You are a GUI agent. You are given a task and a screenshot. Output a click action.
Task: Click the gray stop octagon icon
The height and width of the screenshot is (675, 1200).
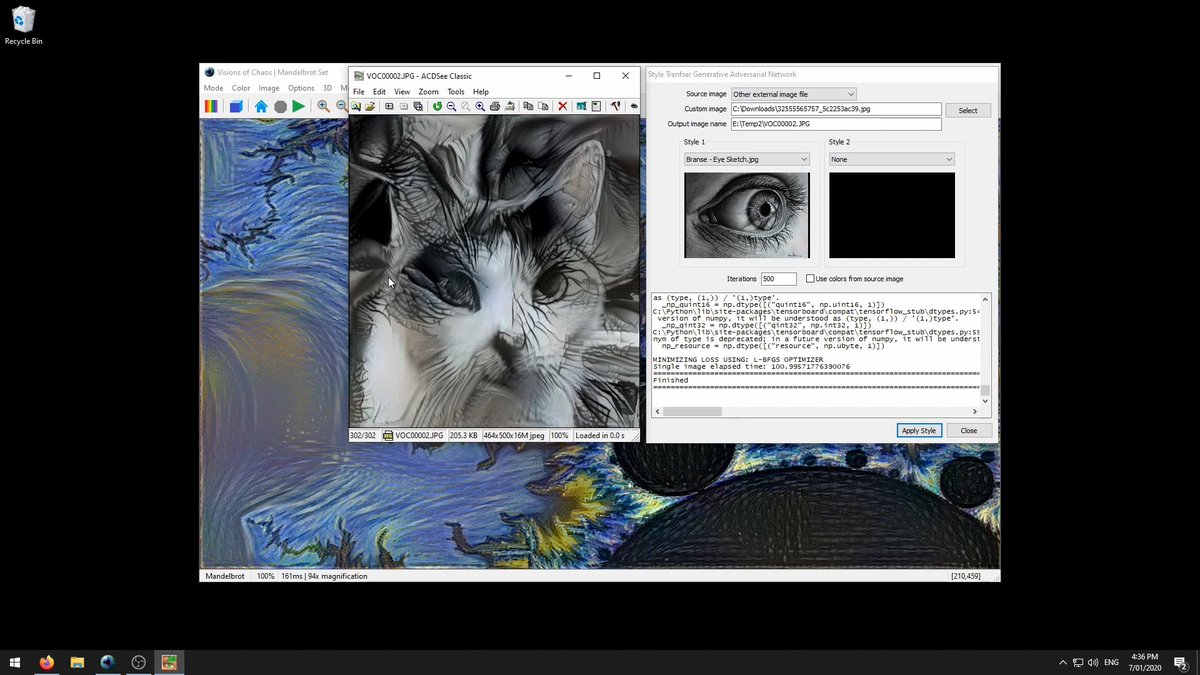(280, 106)
